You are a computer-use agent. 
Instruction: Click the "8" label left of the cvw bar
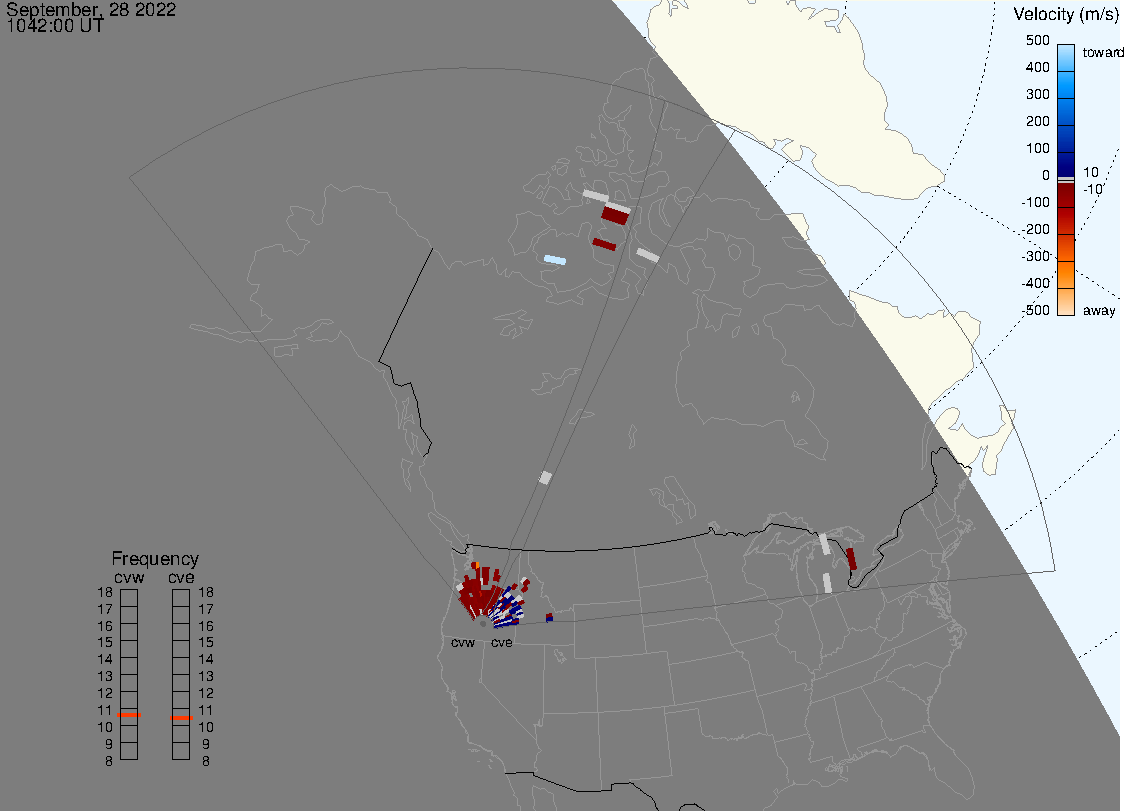[109, 762]
